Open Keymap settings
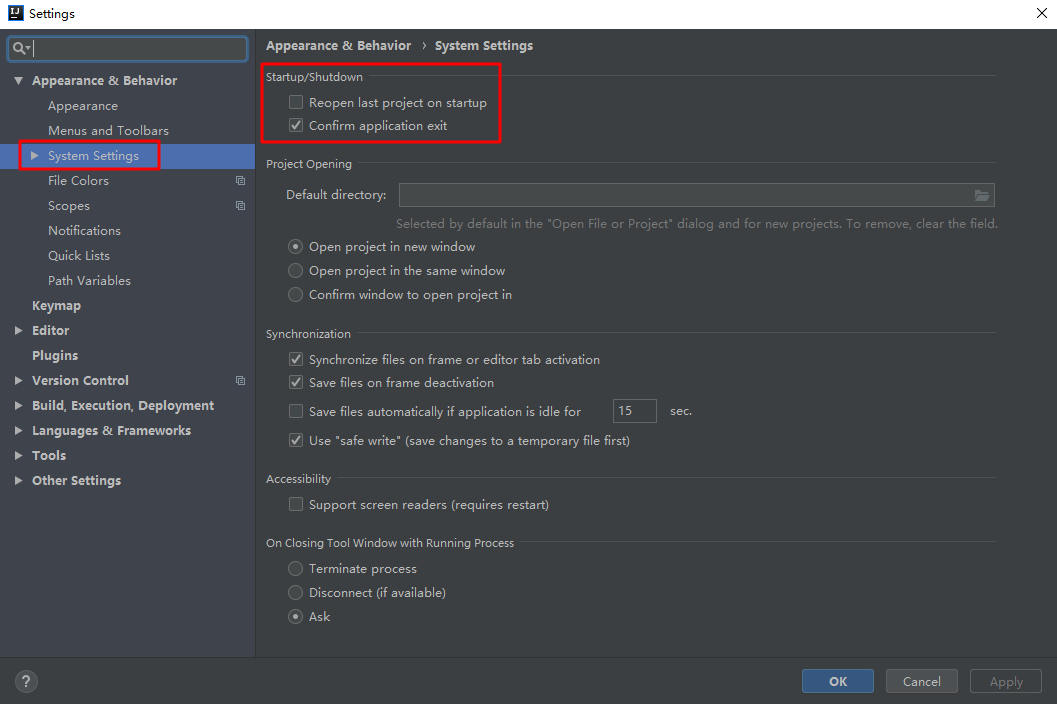 pyautogui.click(x=57, y=305)
